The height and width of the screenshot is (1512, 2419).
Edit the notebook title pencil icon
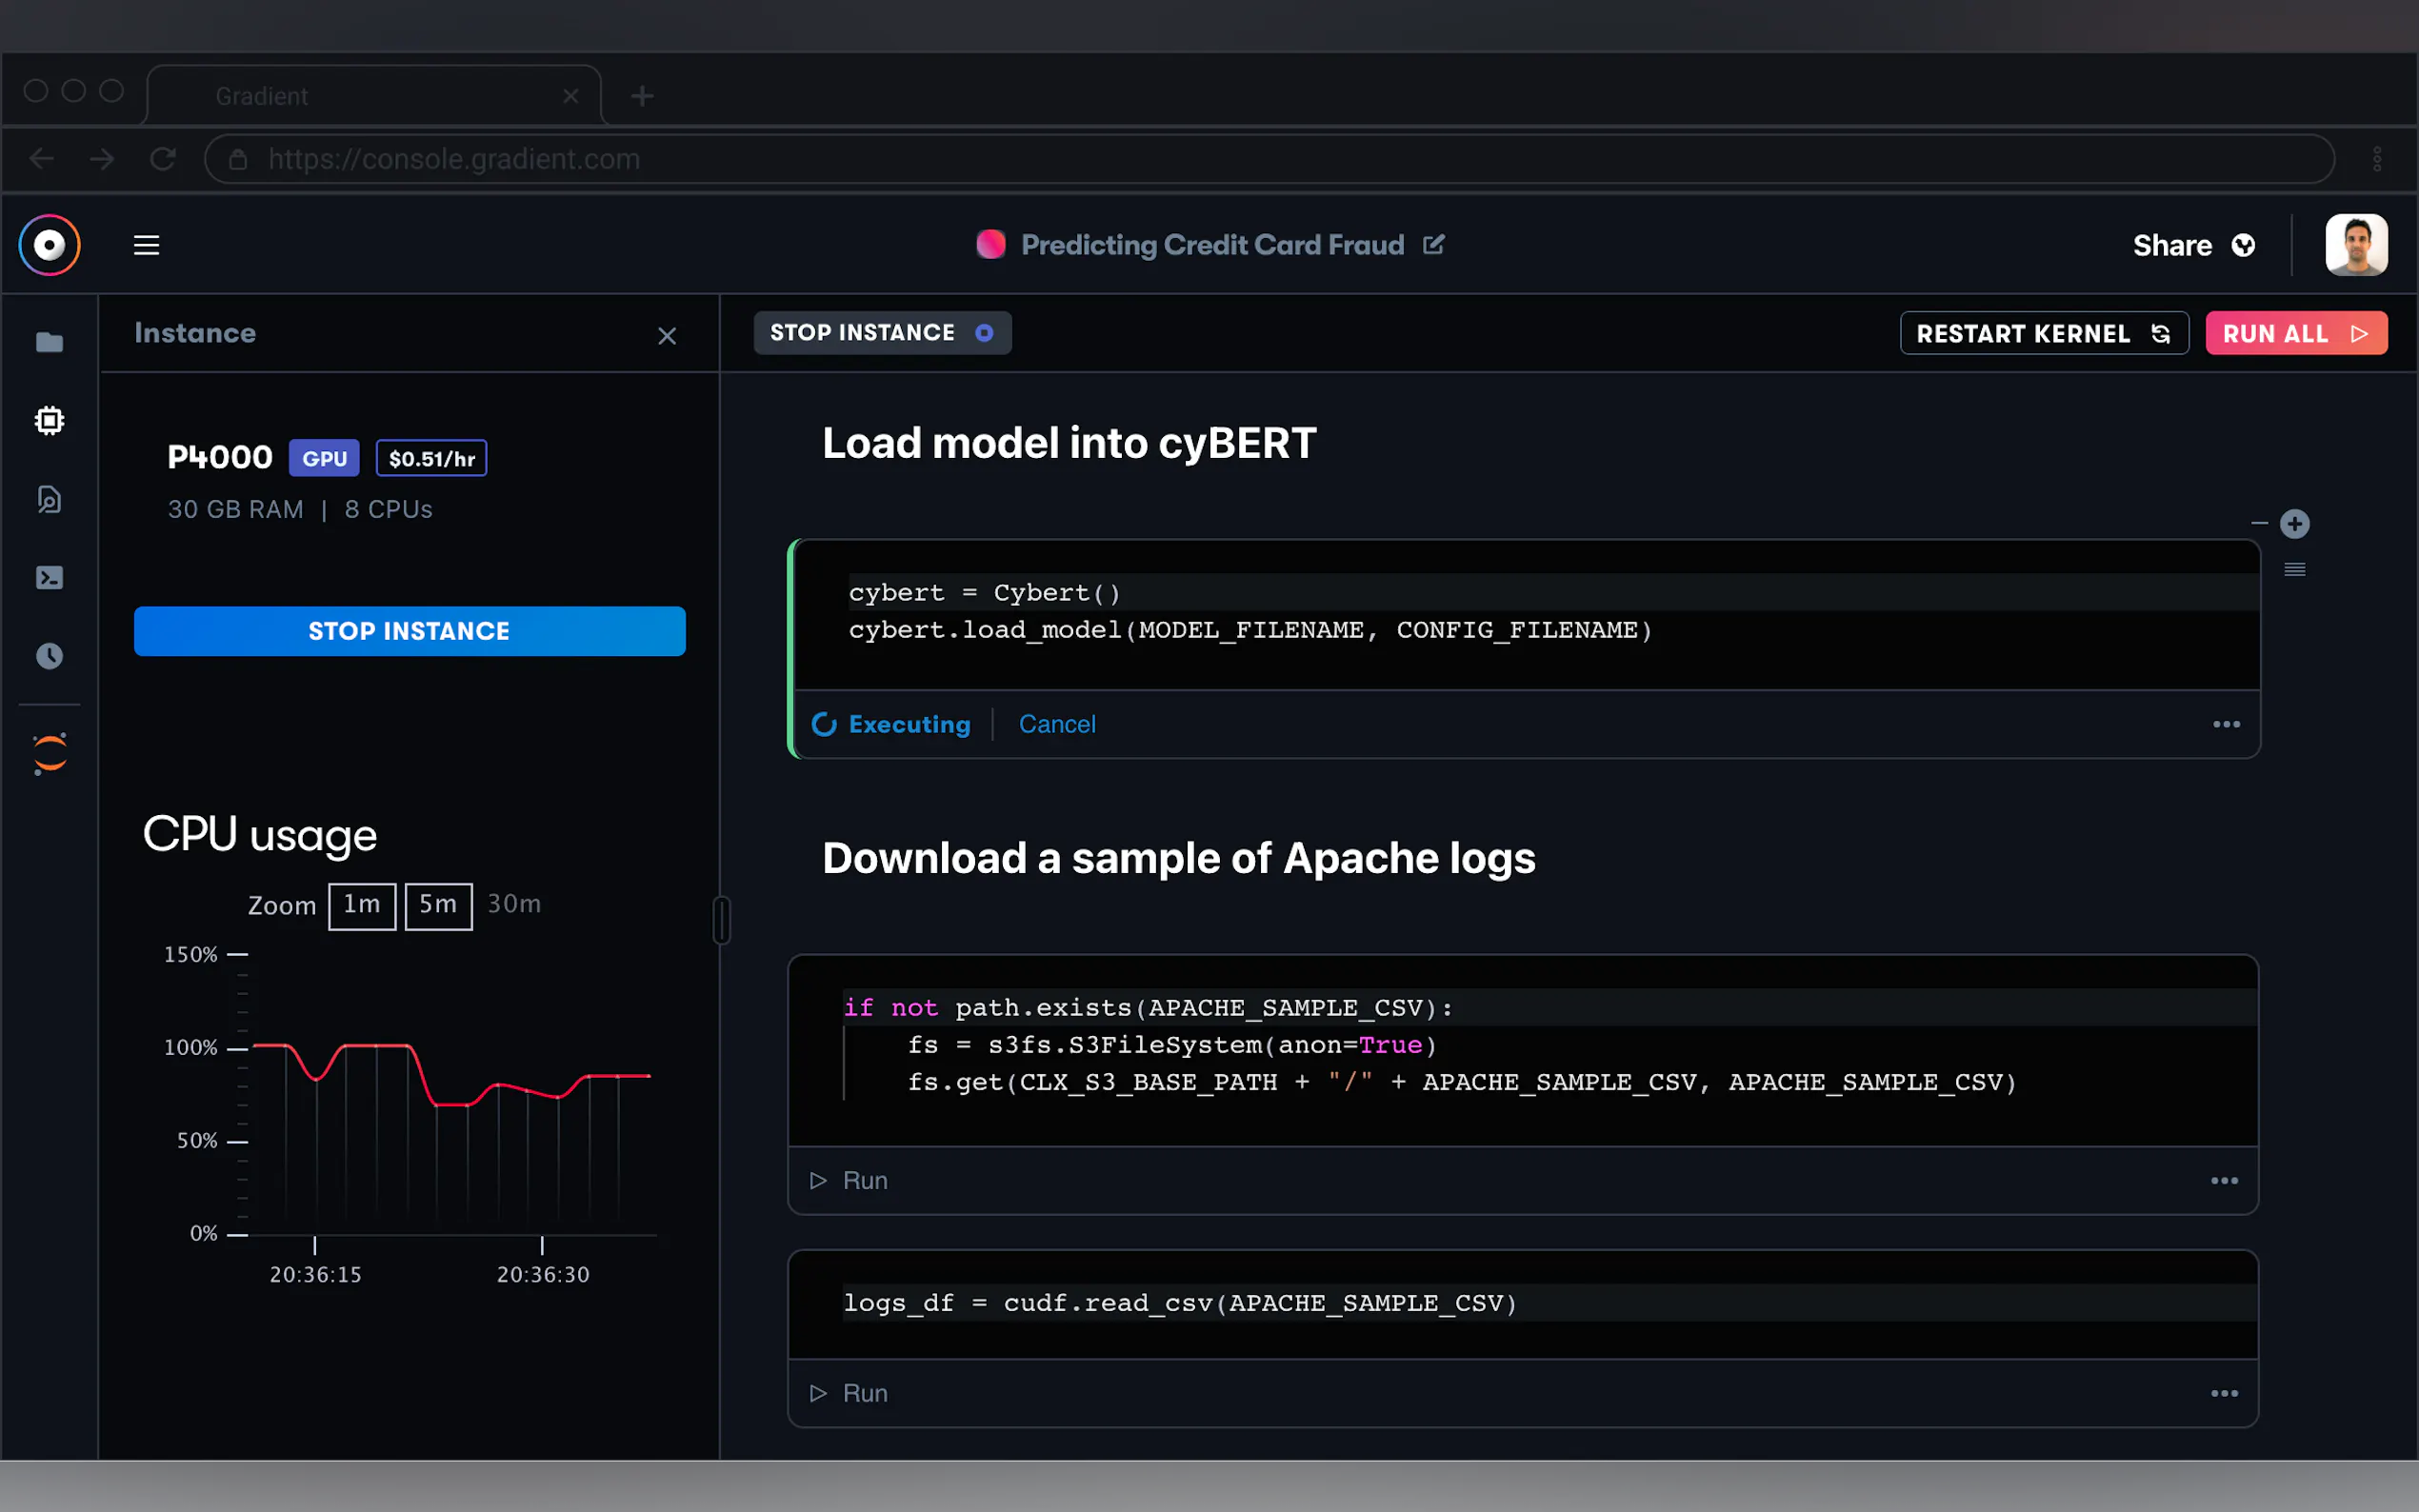(1433, 245)
